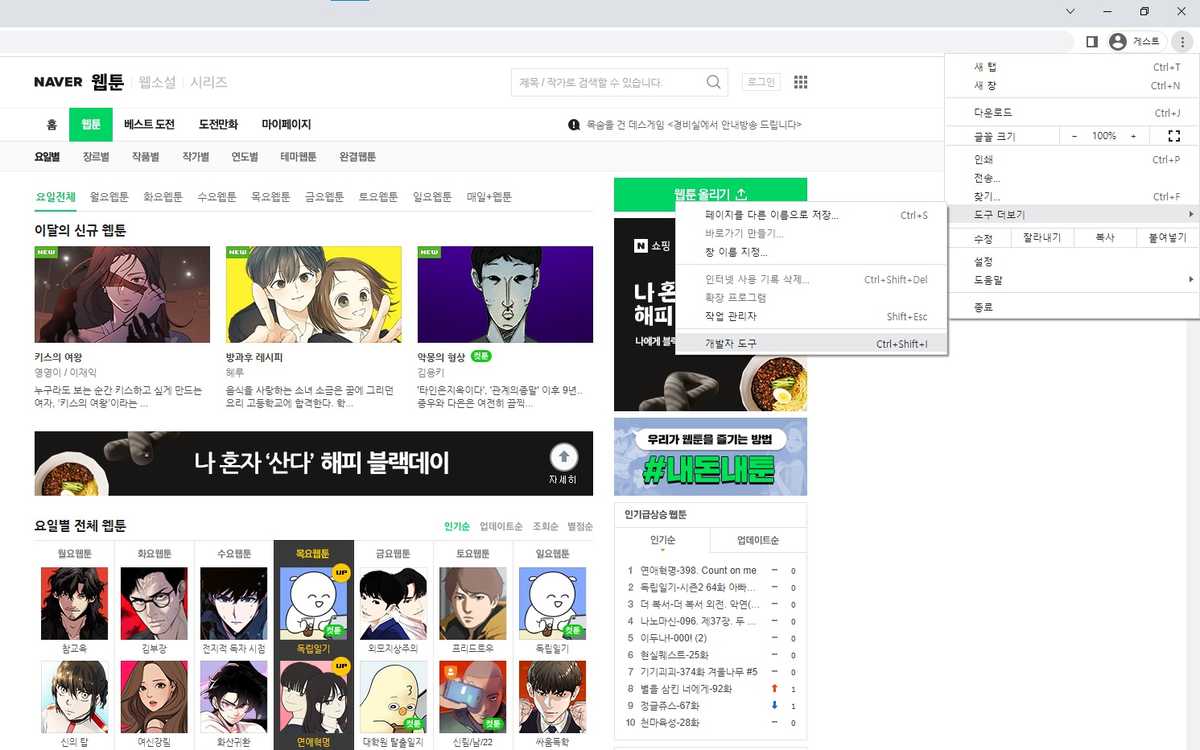The width and height of the screenshot is (1200, 750).
Task: Click the 시리즈 header link
Action: coord(209,82)
